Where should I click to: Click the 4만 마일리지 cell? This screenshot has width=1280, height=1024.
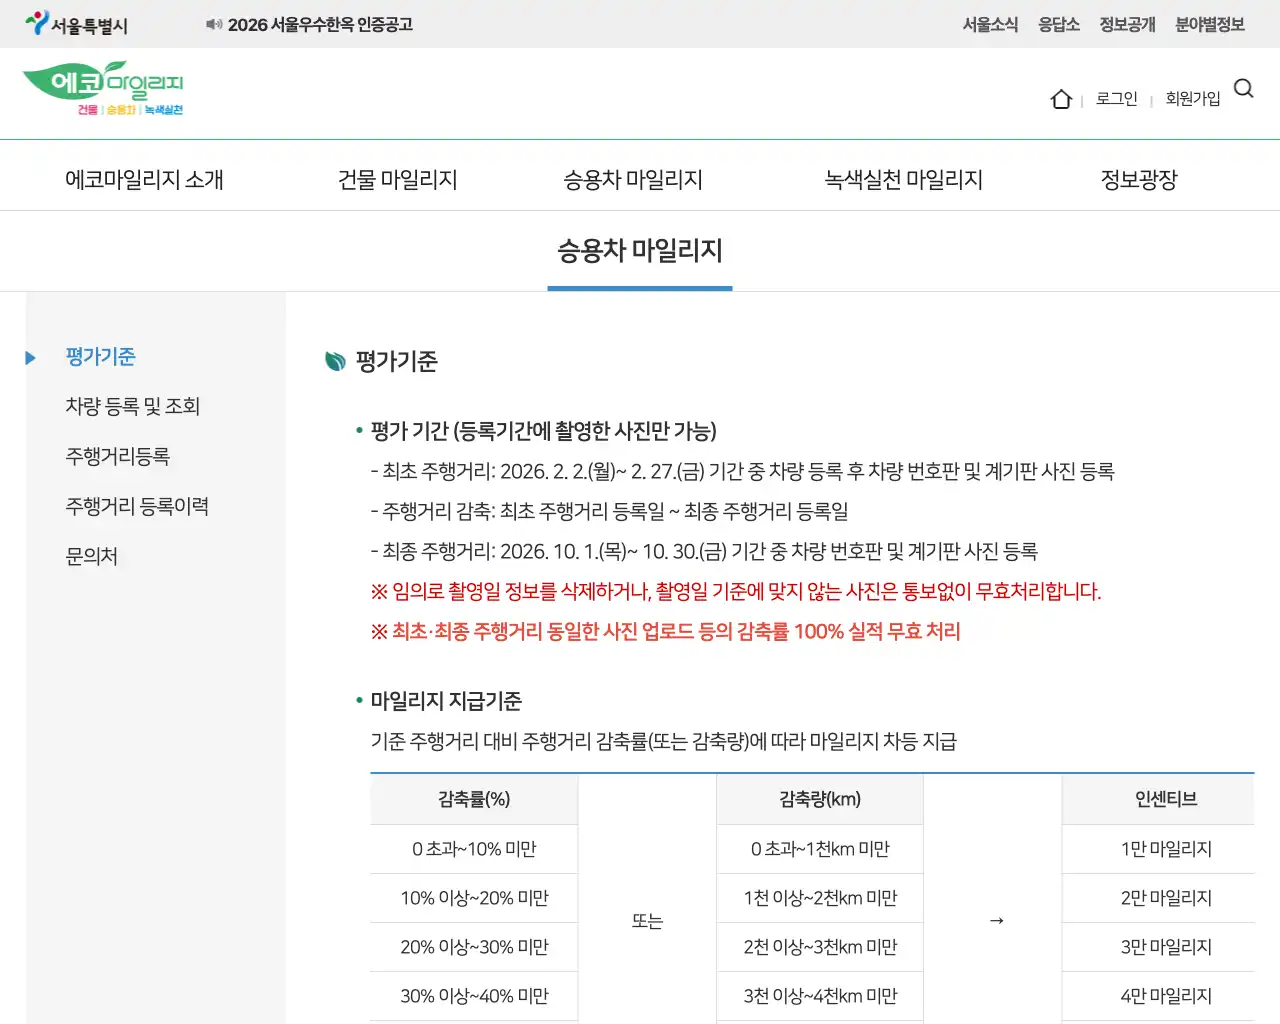click(1158, 996)
